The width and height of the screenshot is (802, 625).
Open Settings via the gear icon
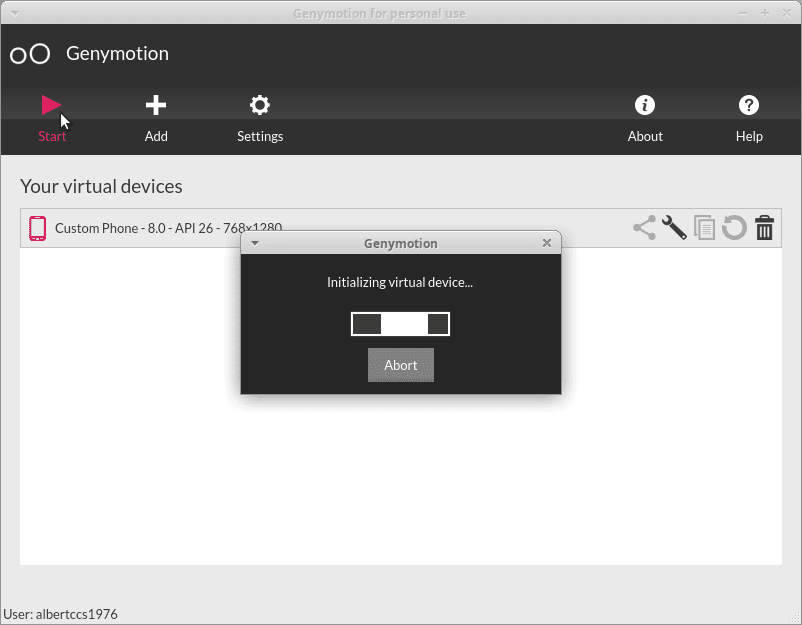[x=260, y=105]
